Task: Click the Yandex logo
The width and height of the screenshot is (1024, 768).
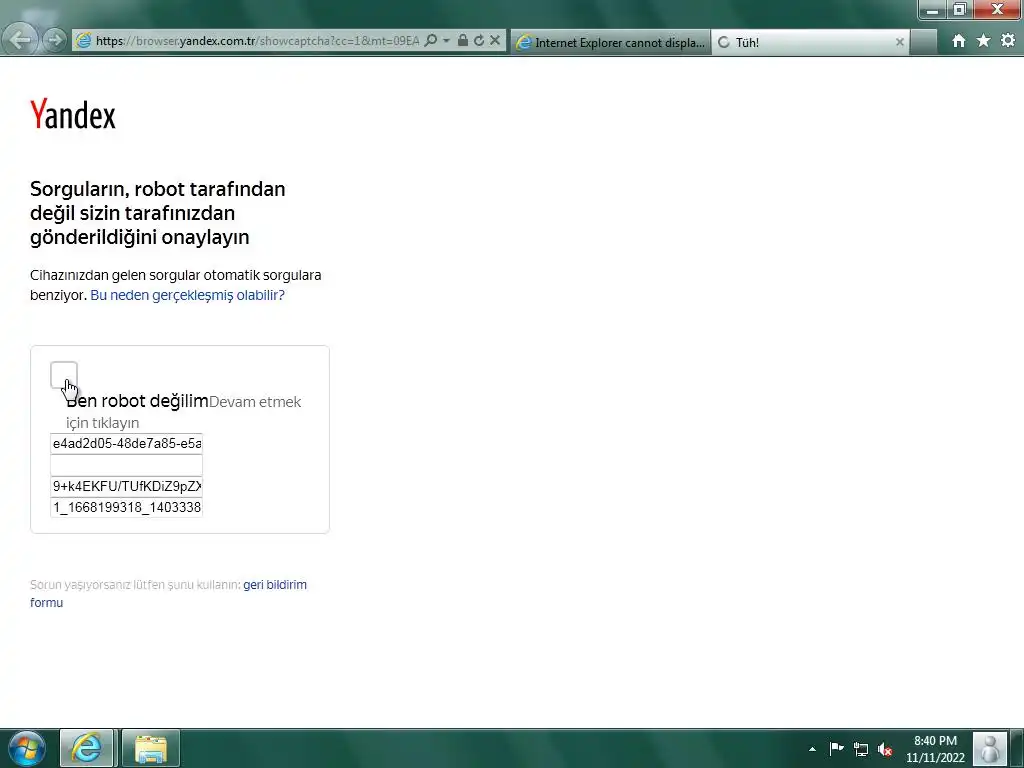Action: pos(72,114)
